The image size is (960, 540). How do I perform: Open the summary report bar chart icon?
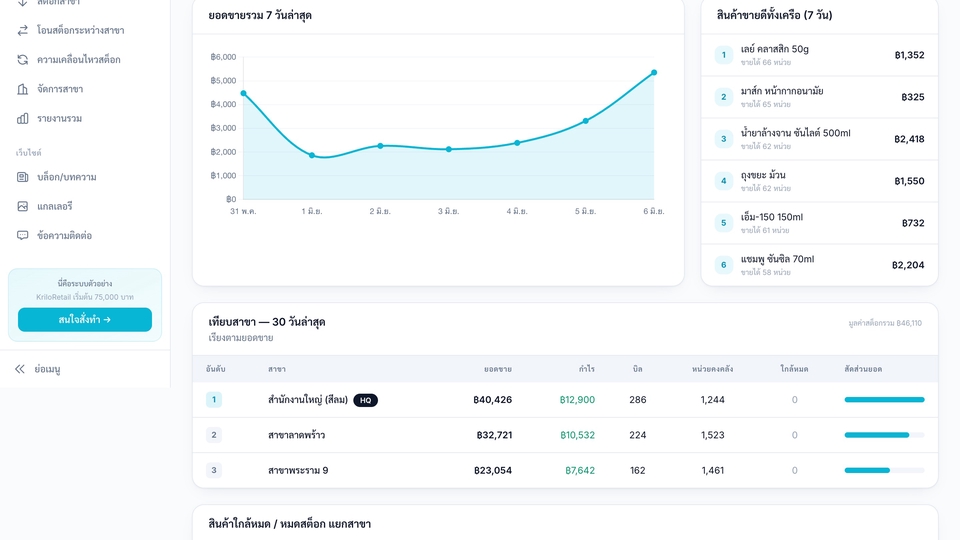tap(23, 118)
